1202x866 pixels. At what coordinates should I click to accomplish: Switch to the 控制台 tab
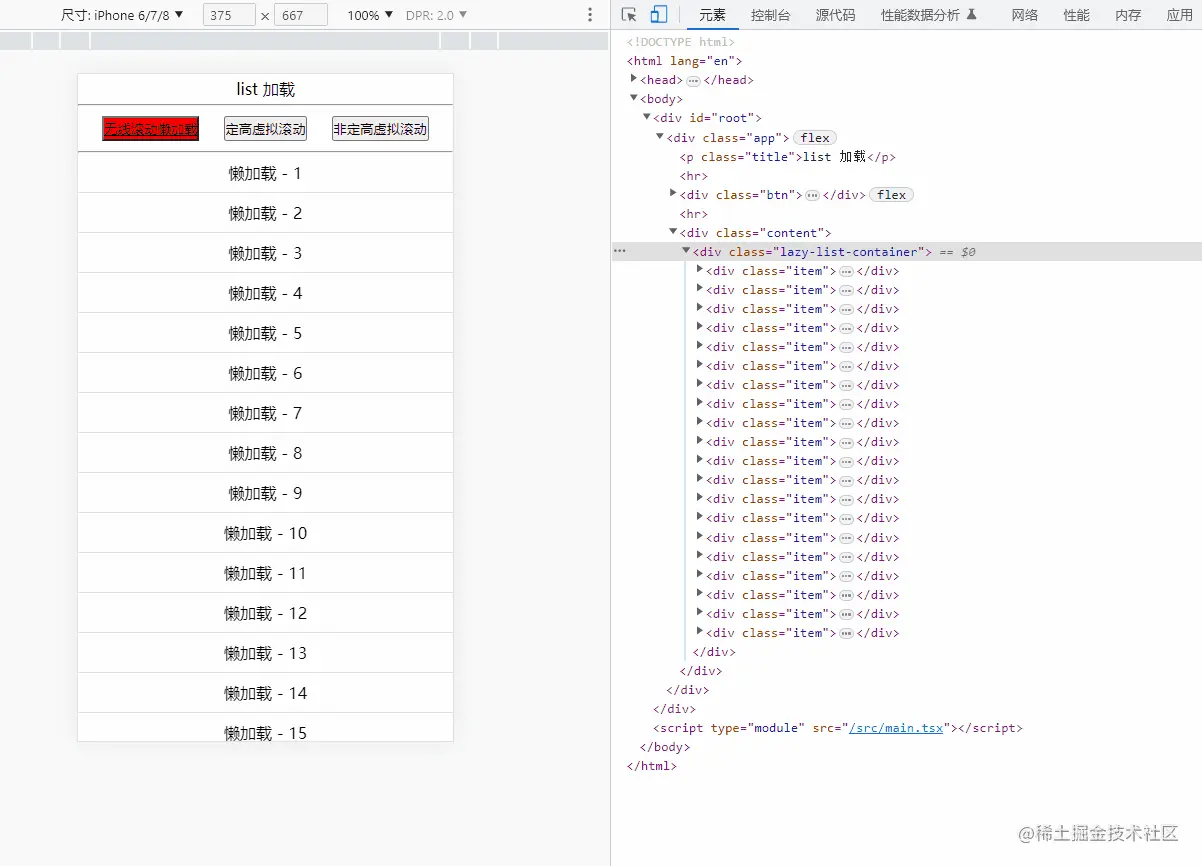click(770, 15)
